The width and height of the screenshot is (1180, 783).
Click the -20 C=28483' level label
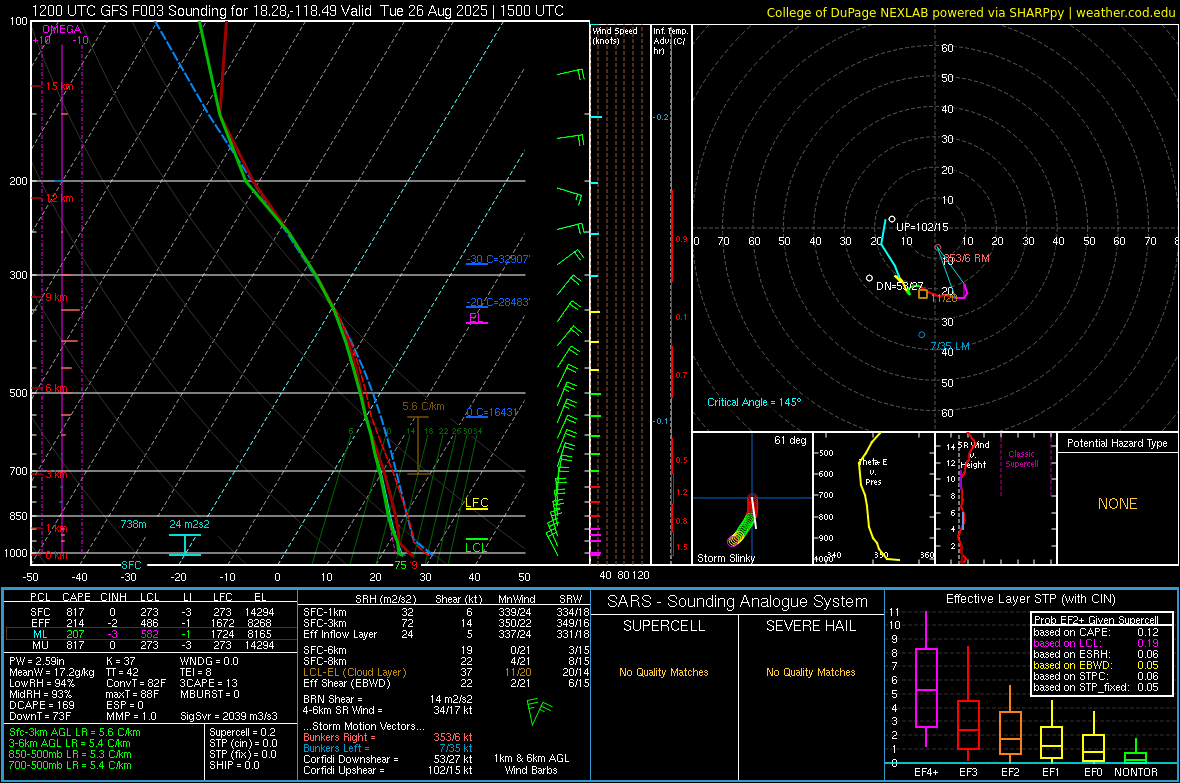click(x=498, y=302)
